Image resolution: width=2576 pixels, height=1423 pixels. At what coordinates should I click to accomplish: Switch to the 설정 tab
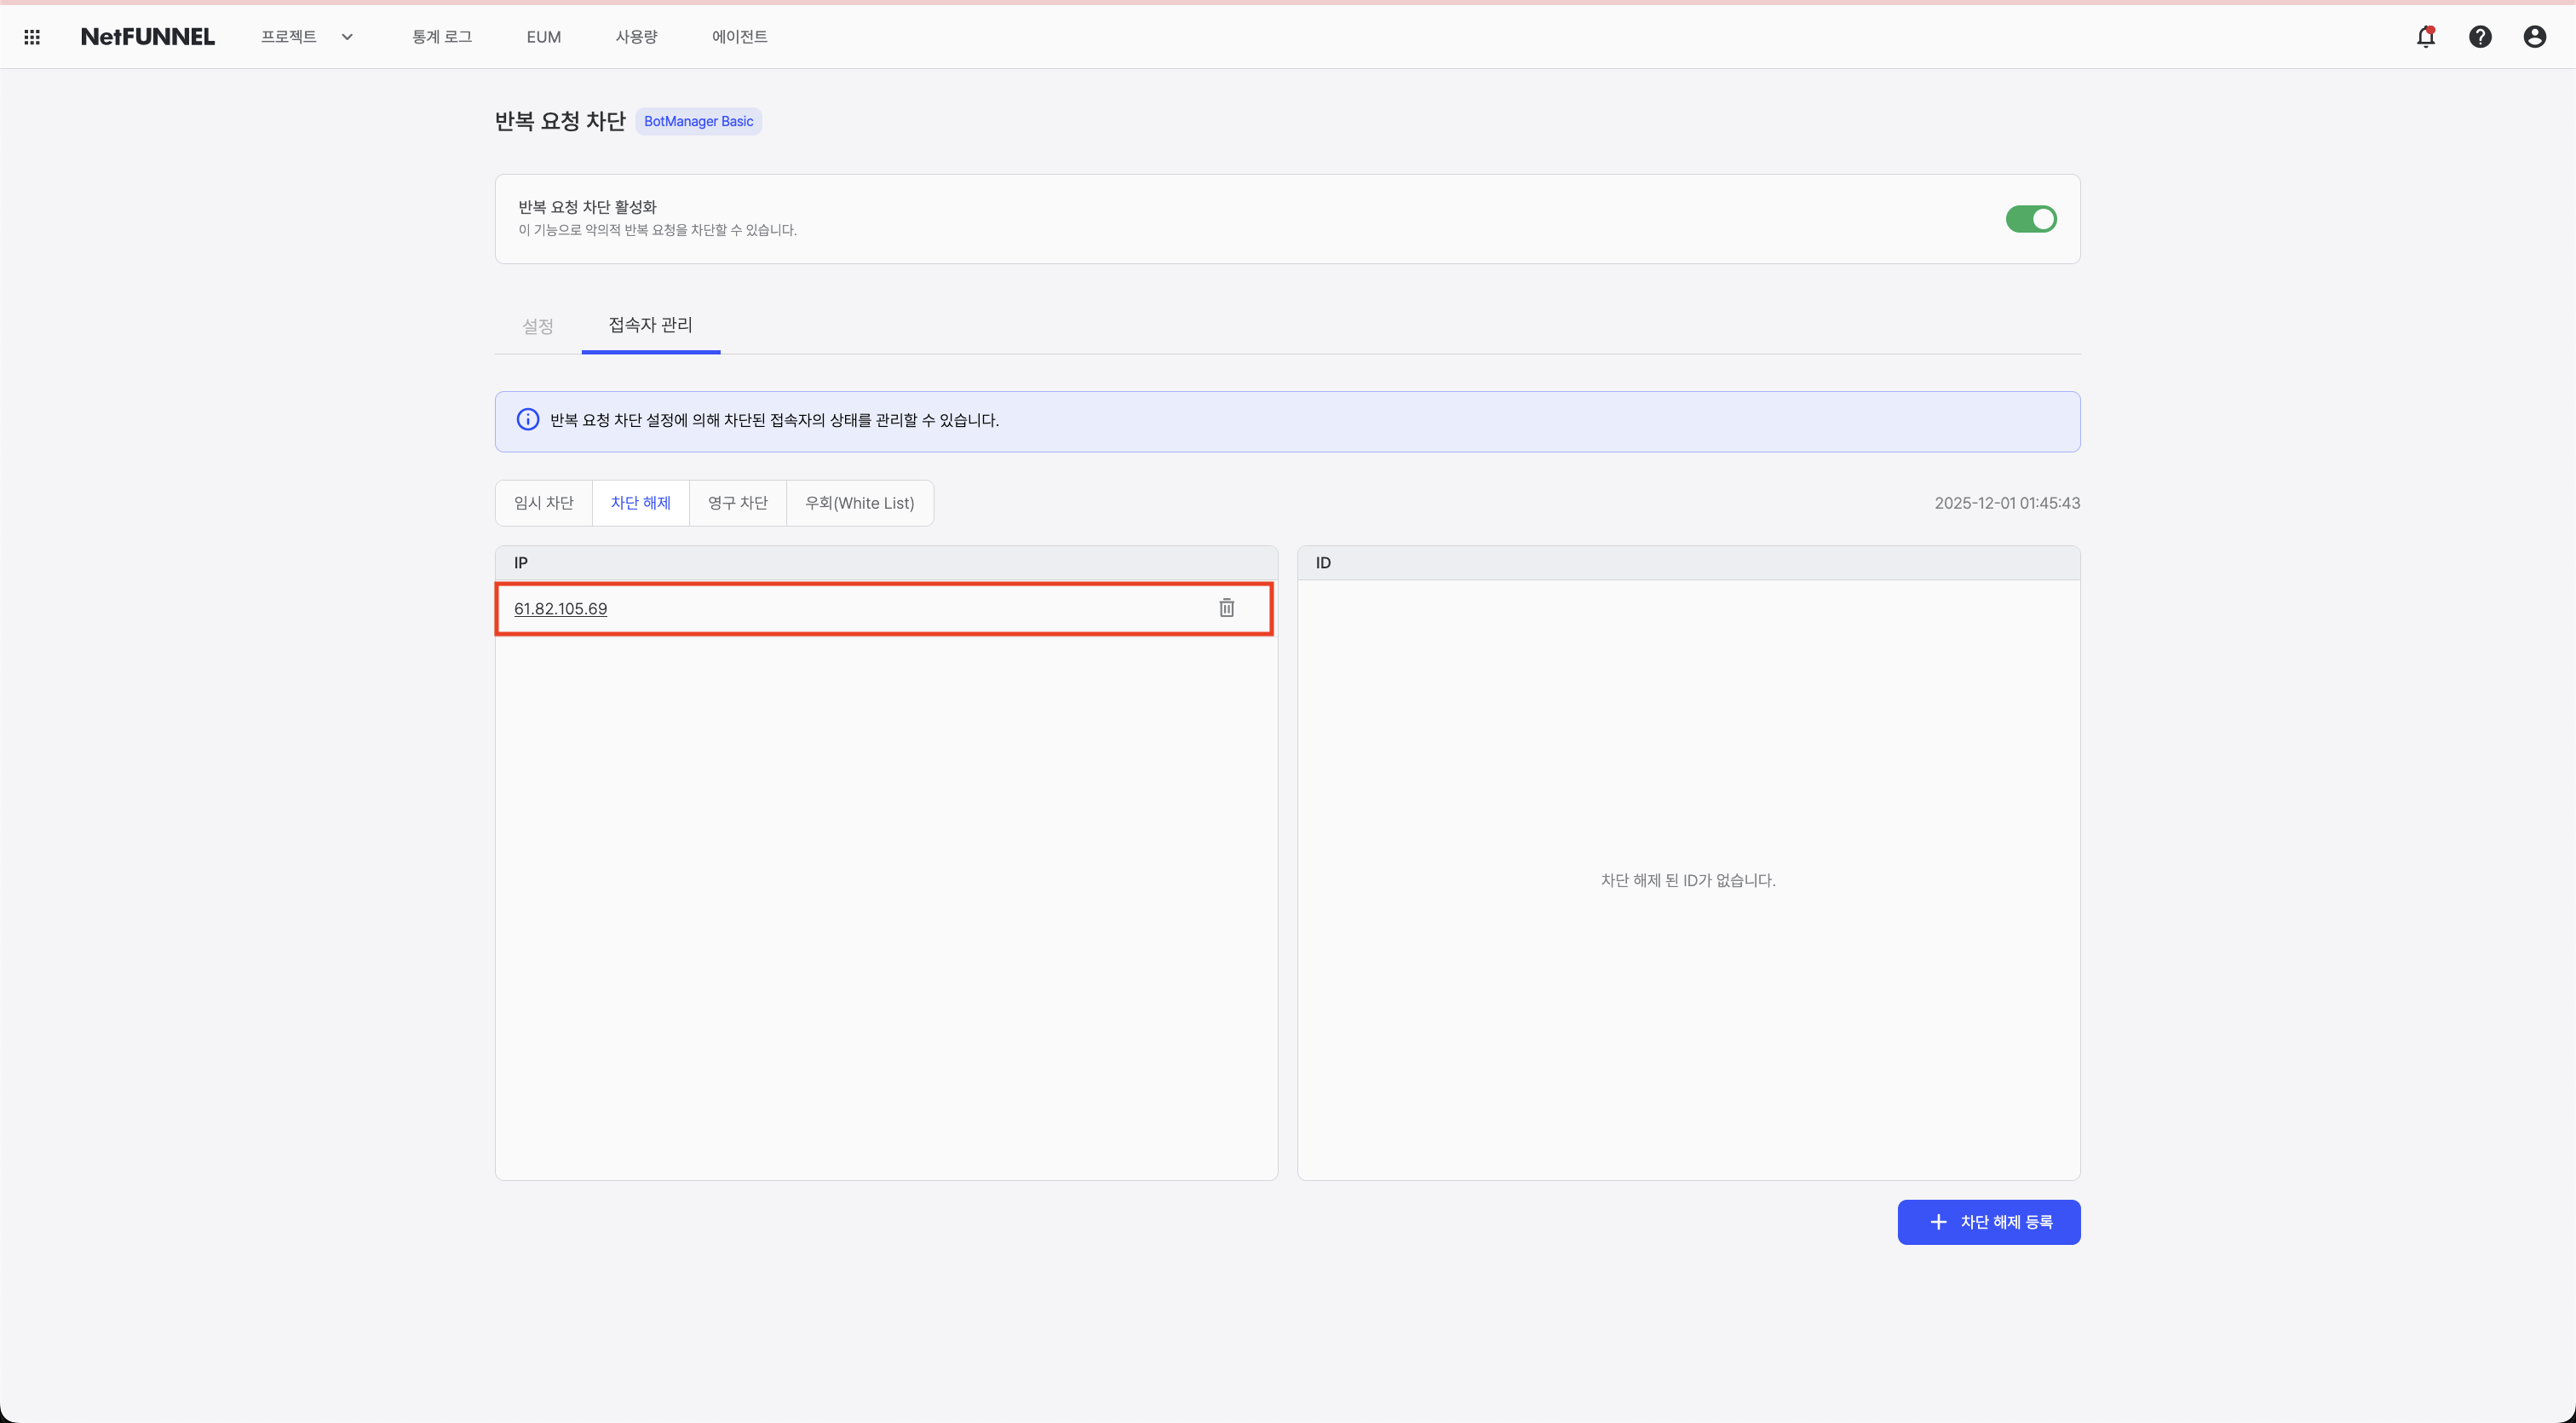538,326
